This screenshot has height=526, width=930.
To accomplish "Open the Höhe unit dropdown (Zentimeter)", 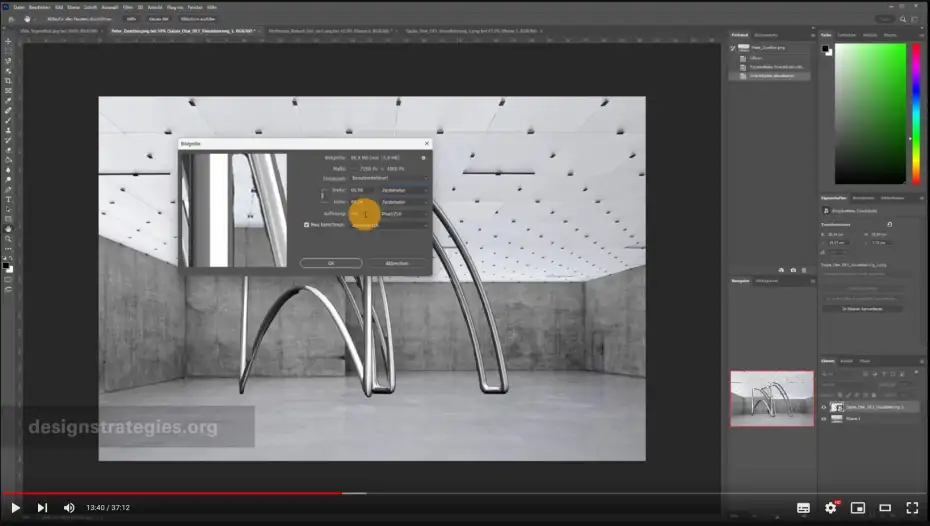I will [x=404, y=202].
